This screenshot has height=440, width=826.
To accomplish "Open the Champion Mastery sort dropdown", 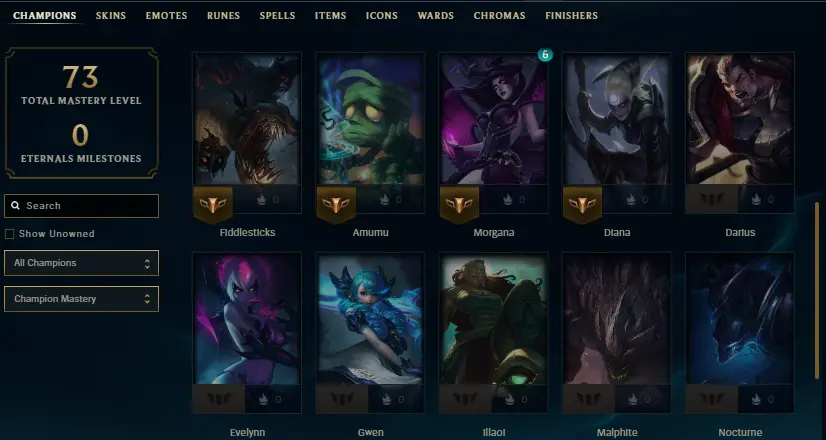I will coord(81,299).
